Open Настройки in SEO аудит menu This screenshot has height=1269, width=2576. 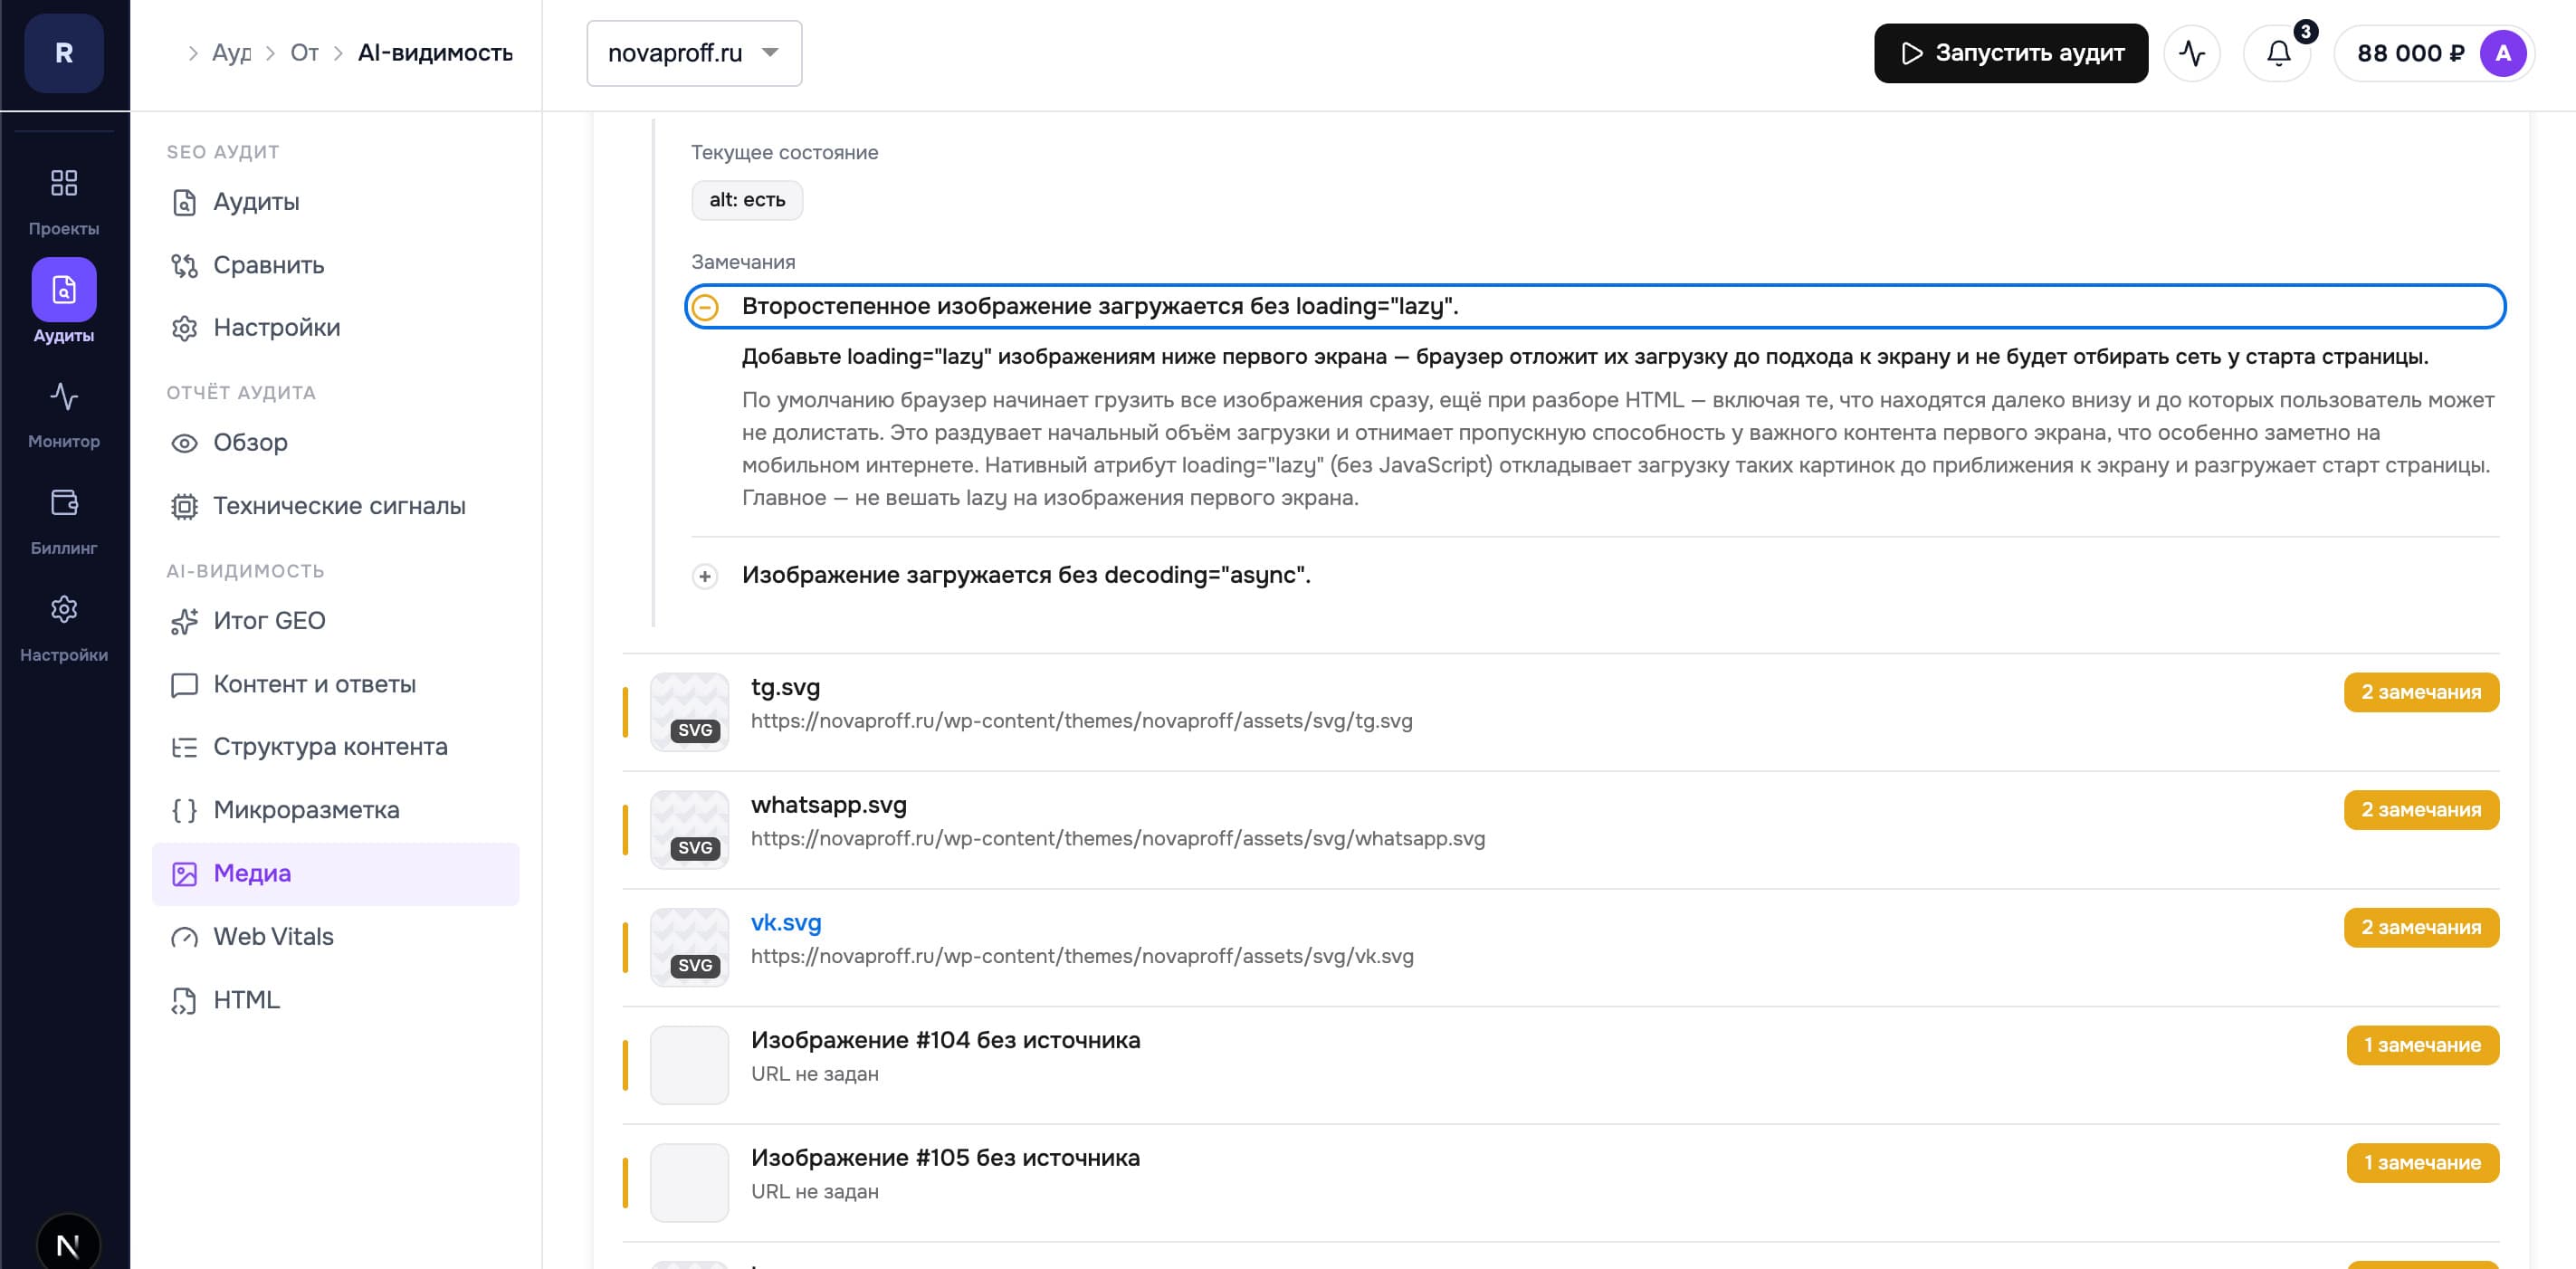point(336,328)
